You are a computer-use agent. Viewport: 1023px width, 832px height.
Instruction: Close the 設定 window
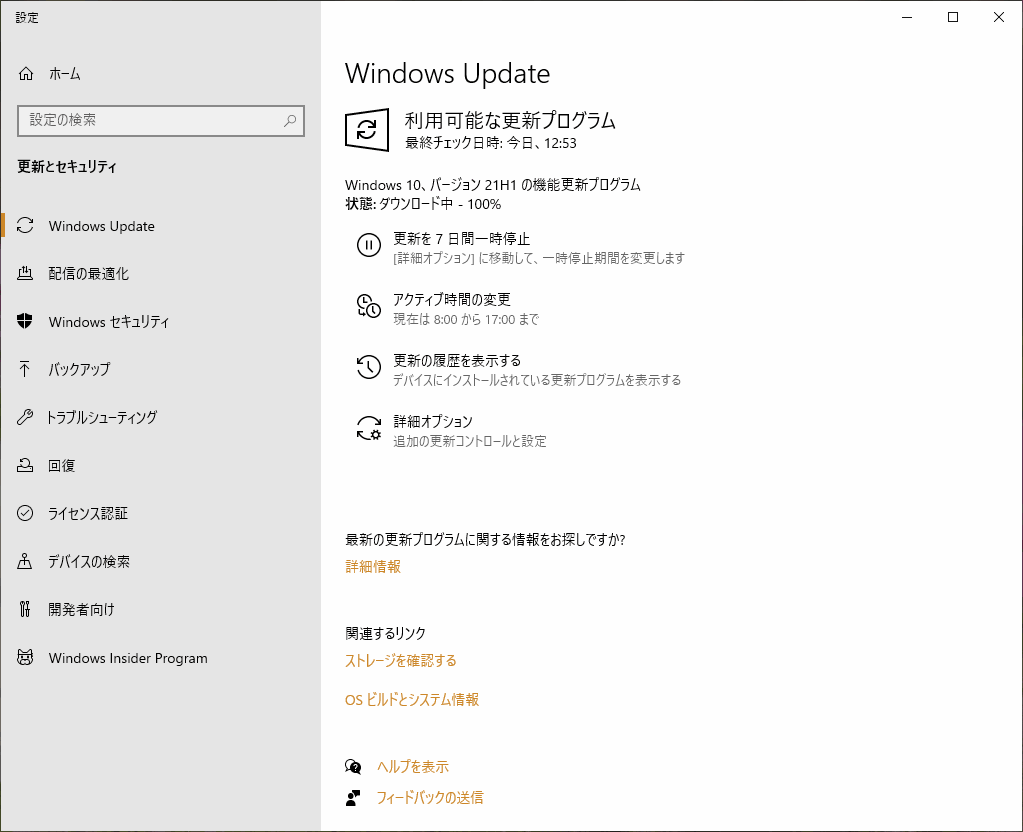(x=998, y=18)
